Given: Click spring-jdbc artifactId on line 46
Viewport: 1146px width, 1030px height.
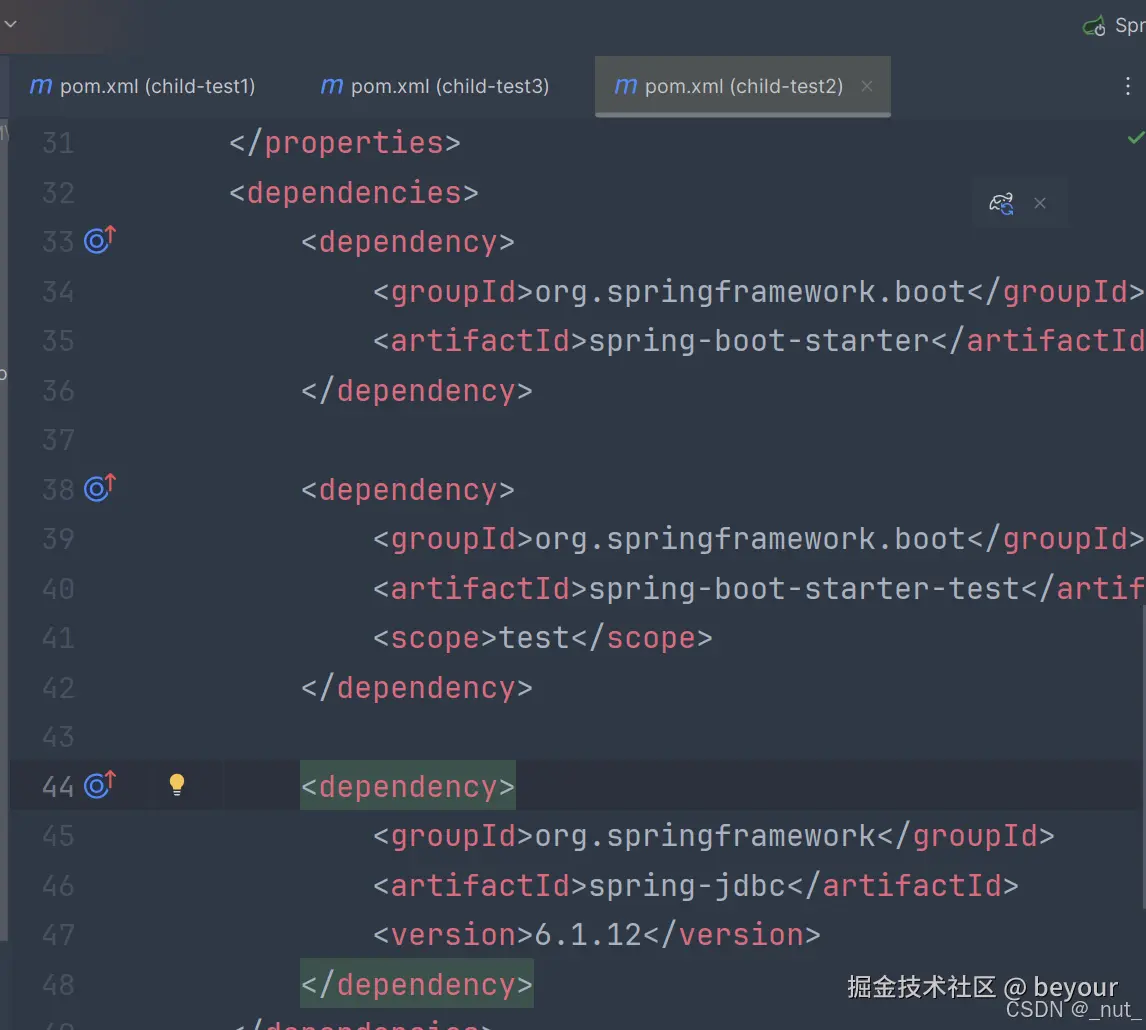Looking at the screenshot, I should 696,885.
